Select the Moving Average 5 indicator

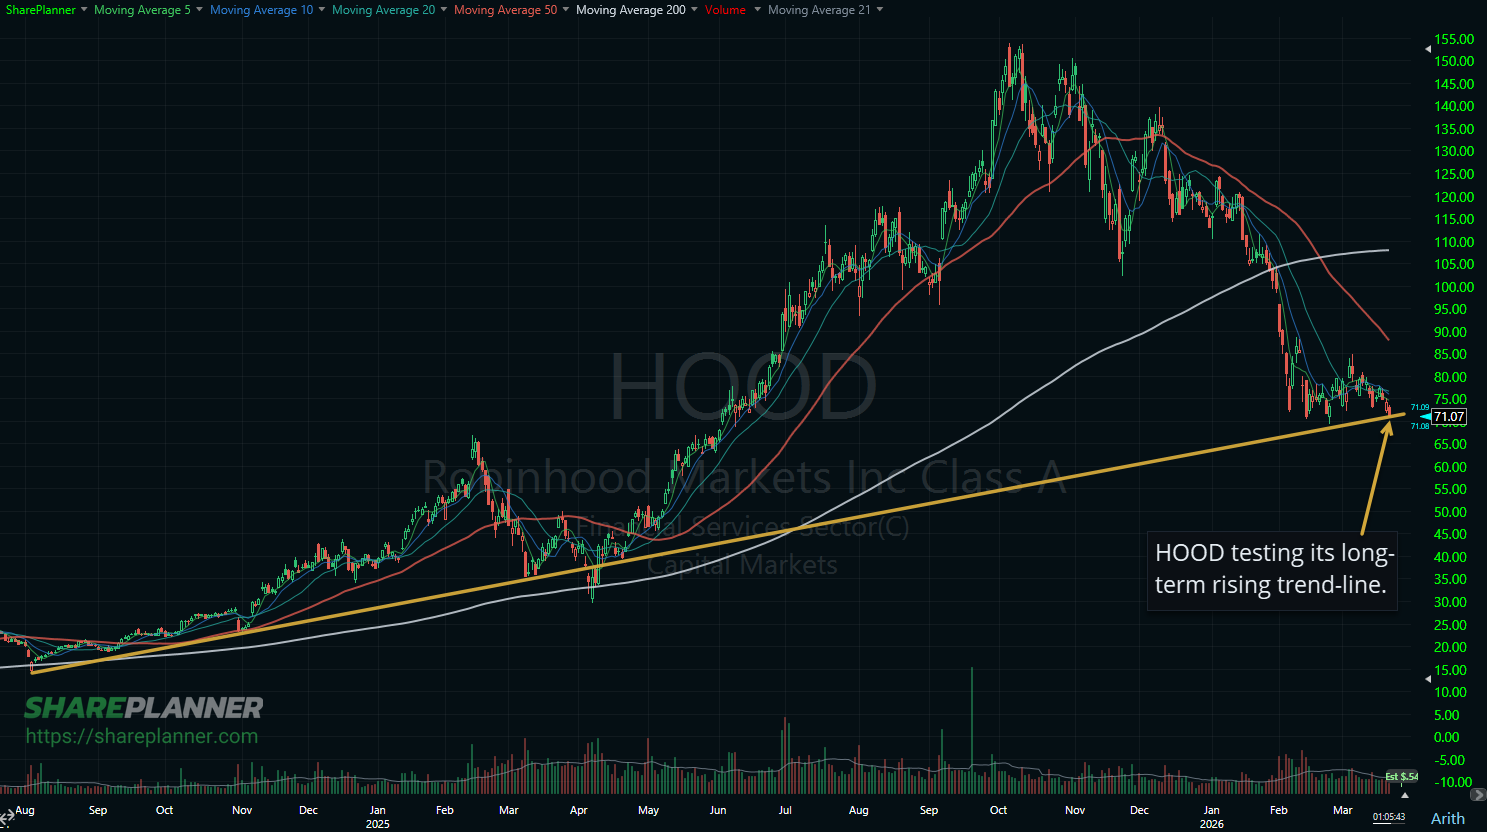tap(143, 9)
